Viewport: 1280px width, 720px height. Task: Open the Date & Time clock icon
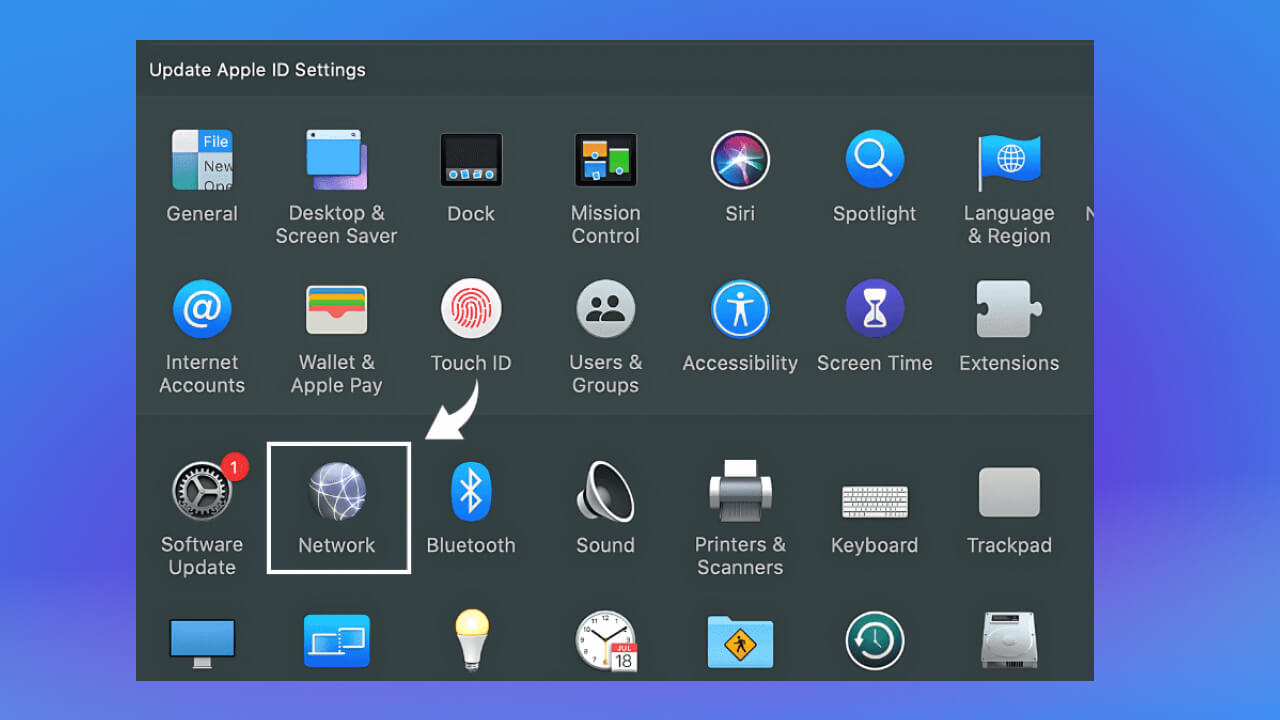pos(606,641)
